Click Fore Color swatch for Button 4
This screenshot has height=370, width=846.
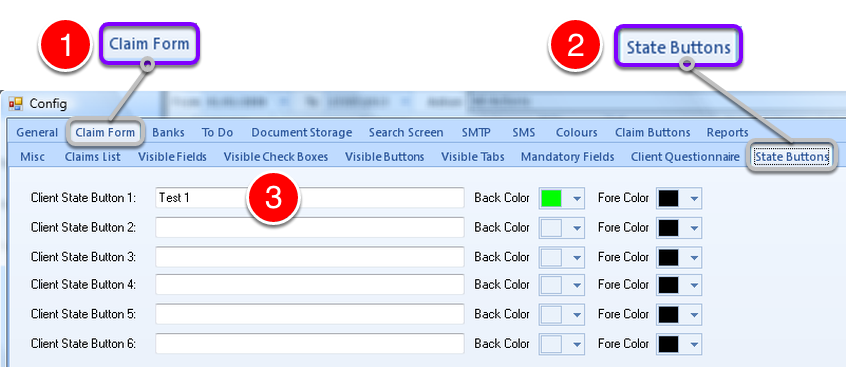point(668,285)
